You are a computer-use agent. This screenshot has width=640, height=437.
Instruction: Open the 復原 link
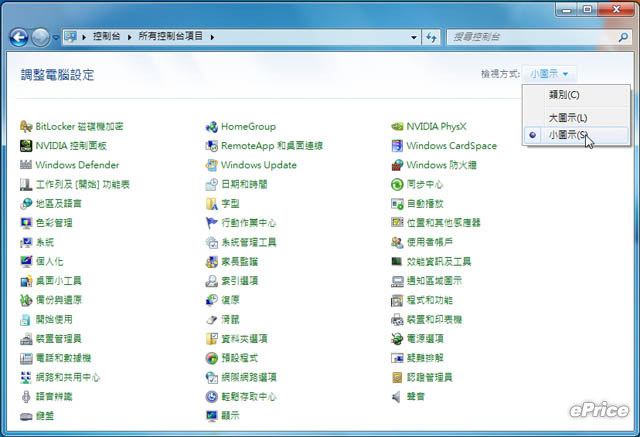230,300
